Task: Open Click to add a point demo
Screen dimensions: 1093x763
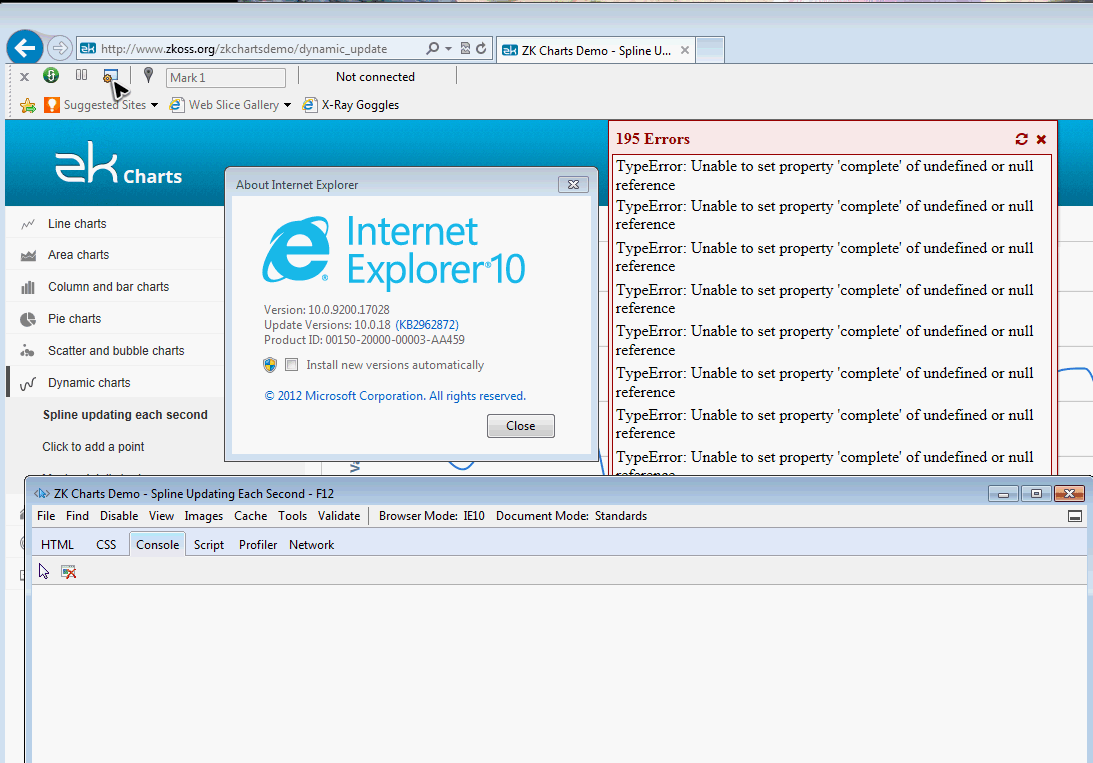Action: click(93, 447)
